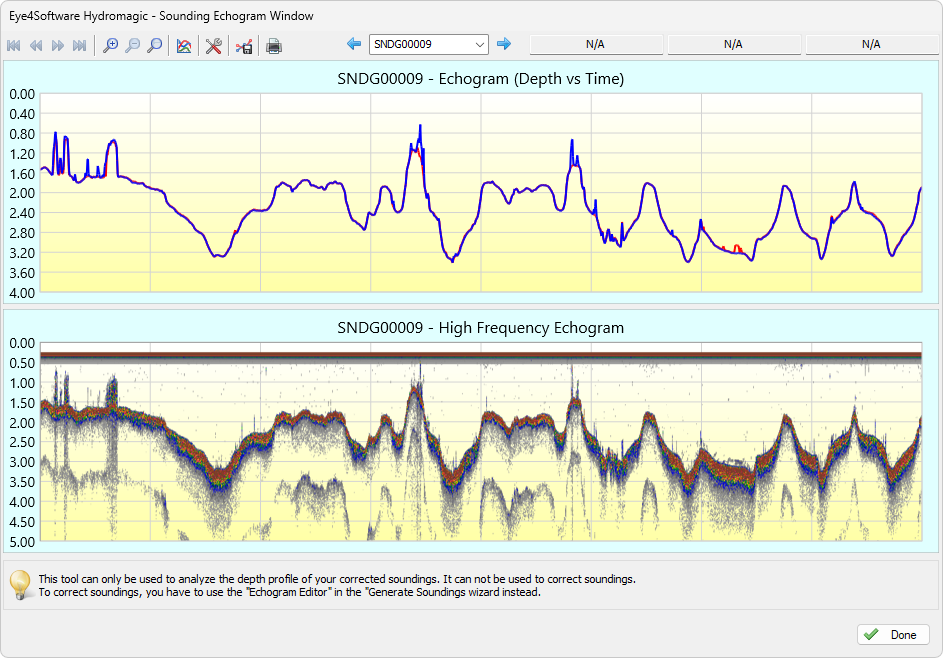Viewport: 943px width, 658px height.
Task: Click the 2.50 label on high frequency echogram
Action: tap(22, 442)
